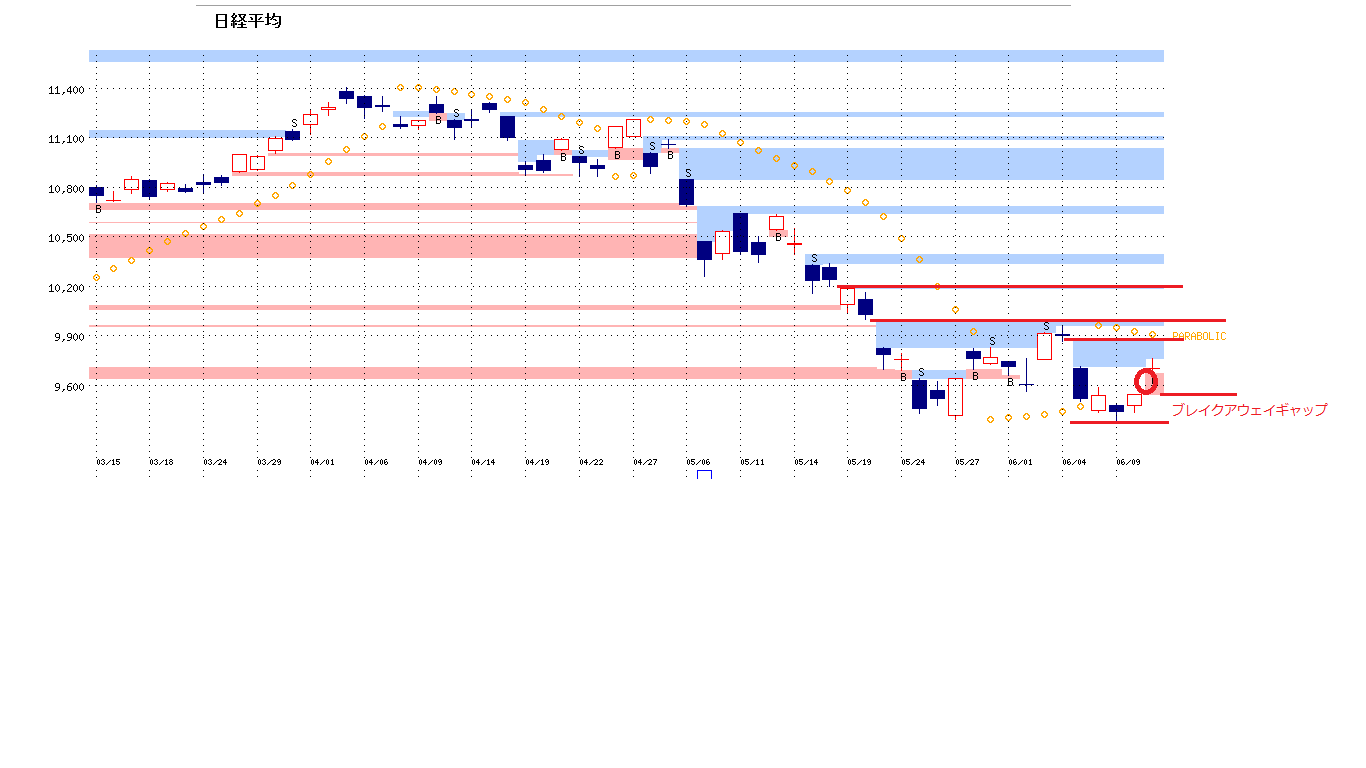The image size is (1366, 768).
Task: Click the red circle marker on the chart
Action: (1146, 381)
